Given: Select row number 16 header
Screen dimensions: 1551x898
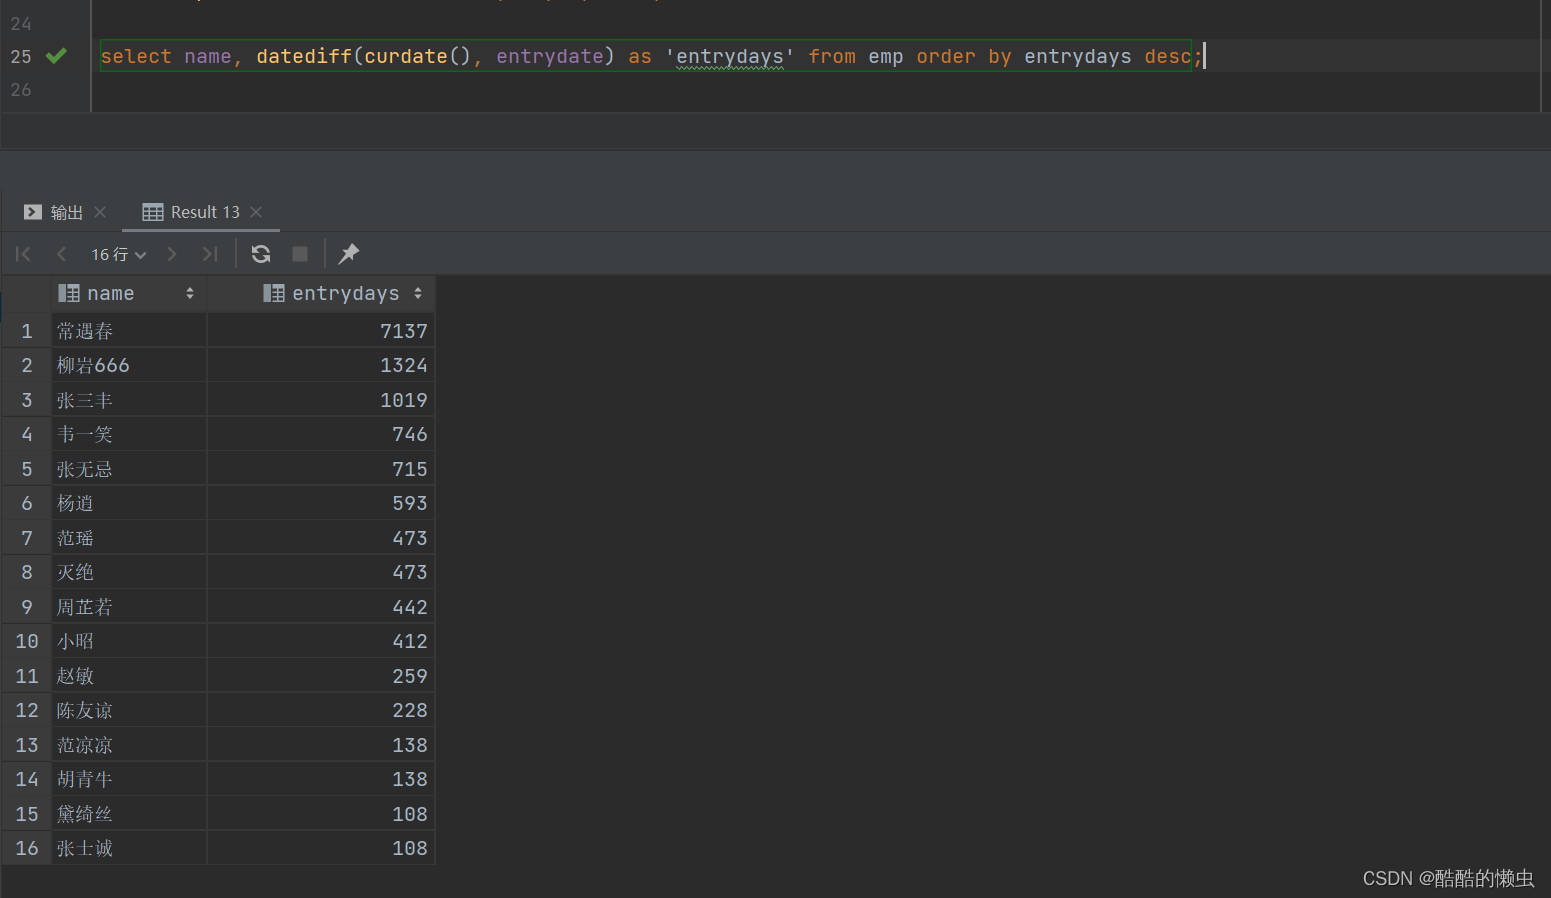Looking at the screenshot, I should (27, 848).
